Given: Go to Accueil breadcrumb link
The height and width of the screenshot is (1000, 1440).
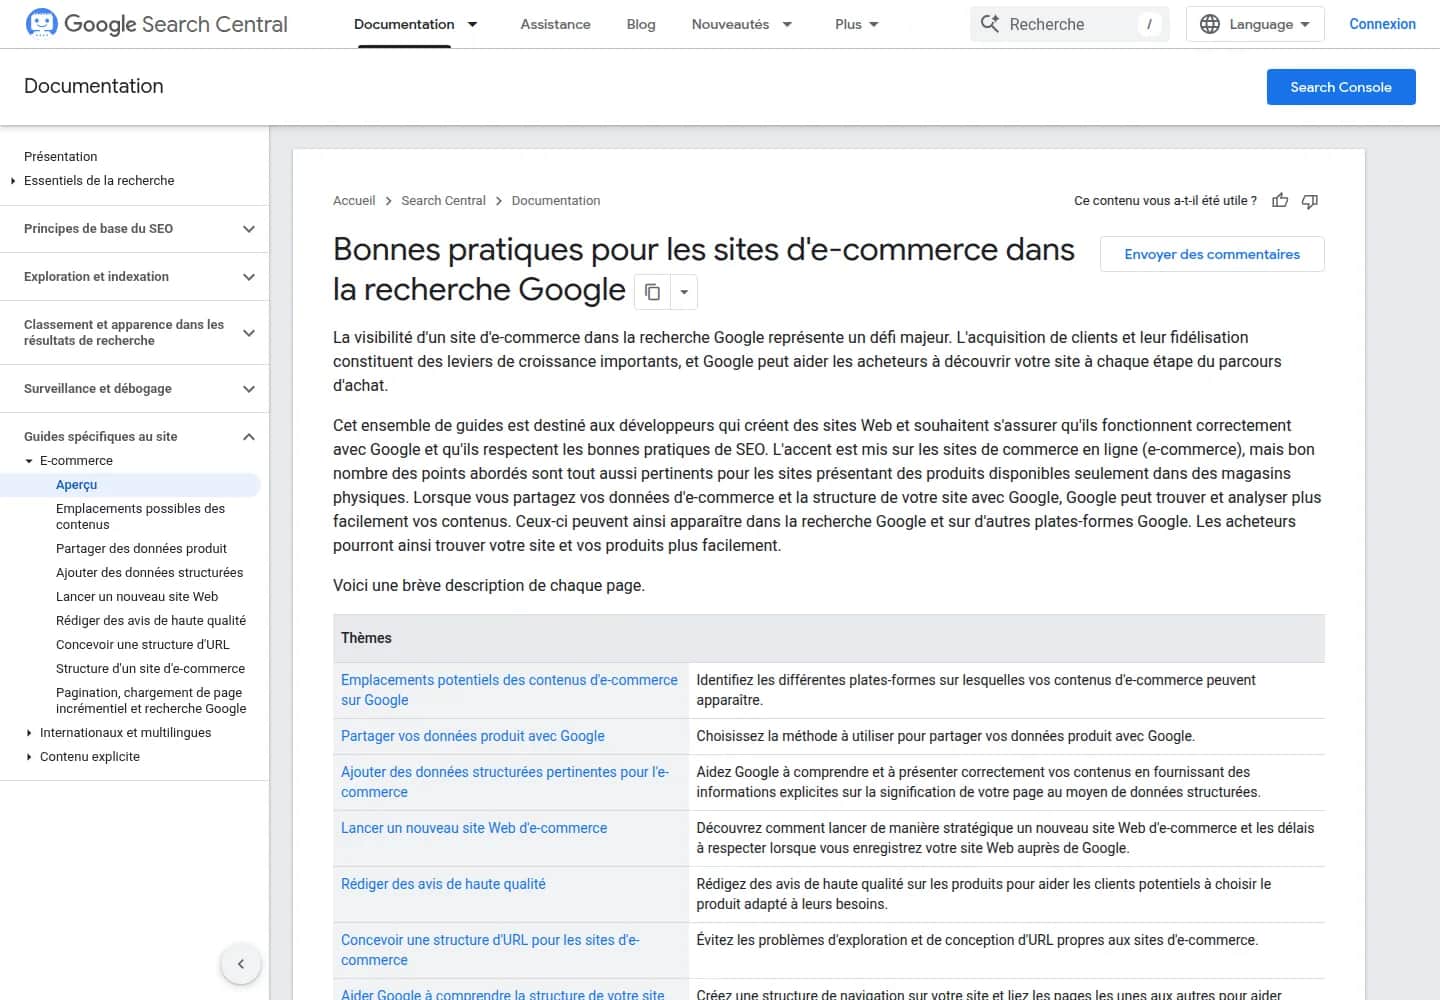Looking at the screenshot, I should click(354, 201).
